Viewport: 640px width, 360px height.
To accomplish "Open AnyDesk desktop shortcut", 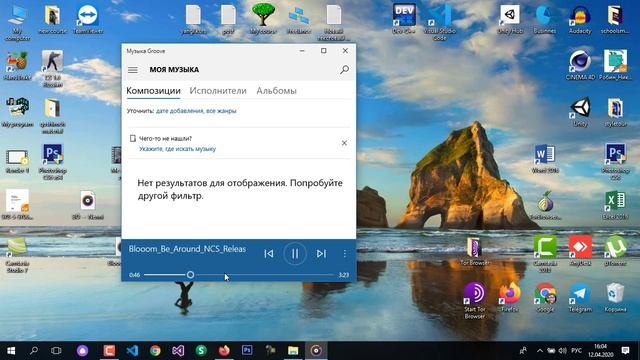I will point(580,251).
